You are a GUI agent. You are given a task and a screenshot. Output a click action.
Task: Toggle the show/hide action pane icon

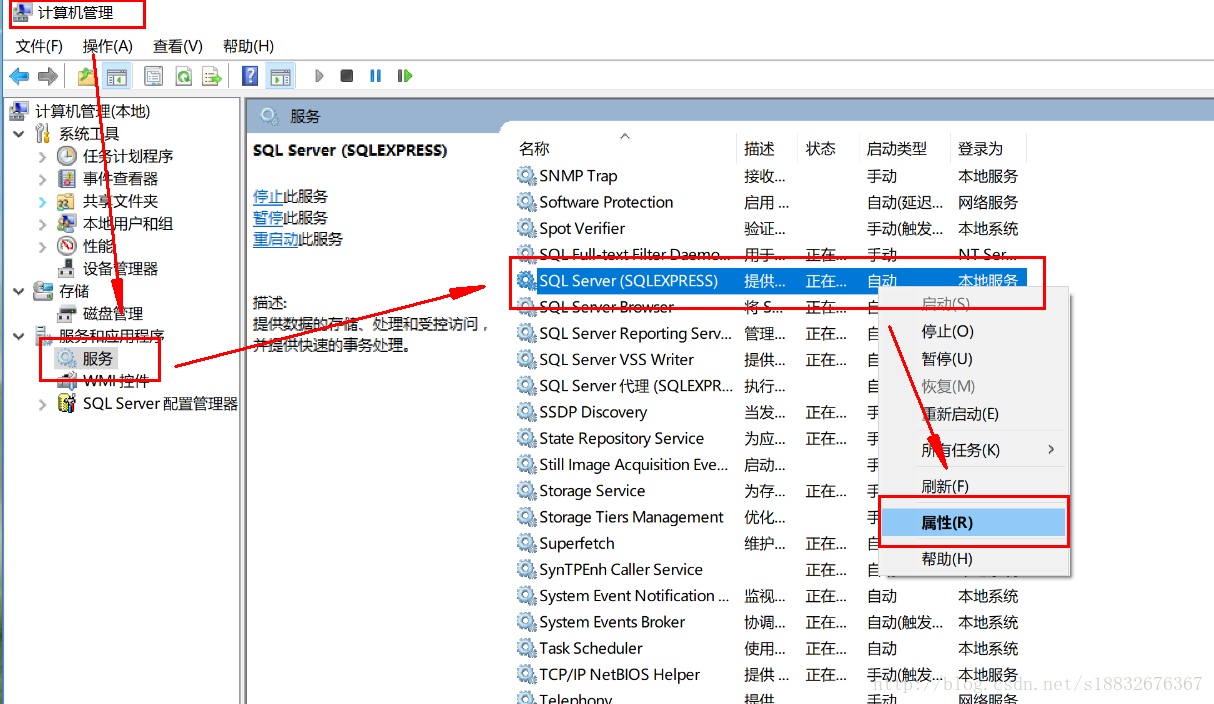[280, 76]
